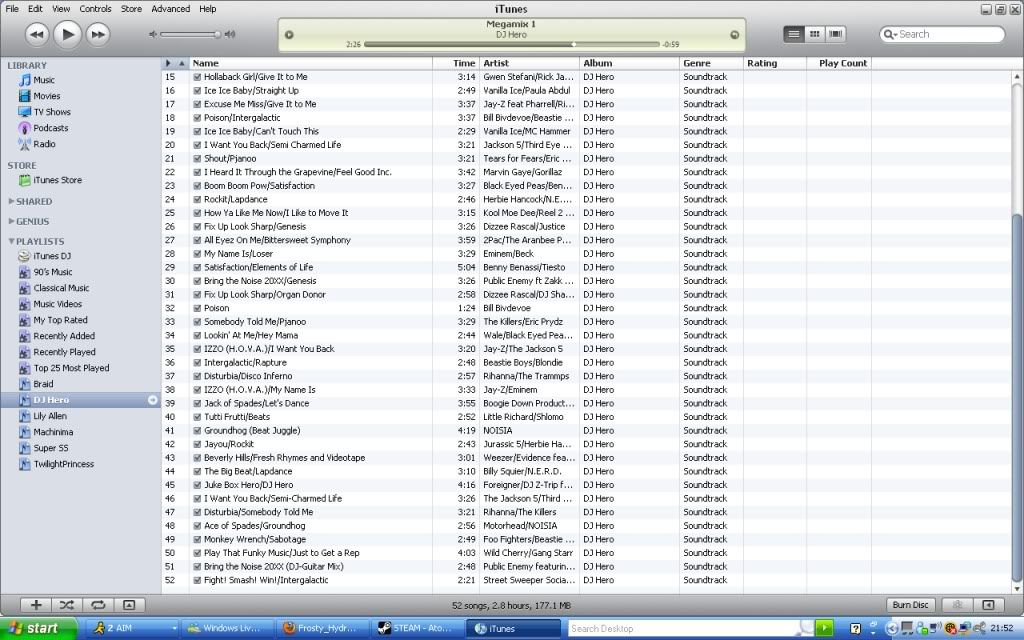The height and width of the screenshot is (640, 1024).
Task: Collapse the PLAYLISTS sidebar section
Action: point(11,241)
